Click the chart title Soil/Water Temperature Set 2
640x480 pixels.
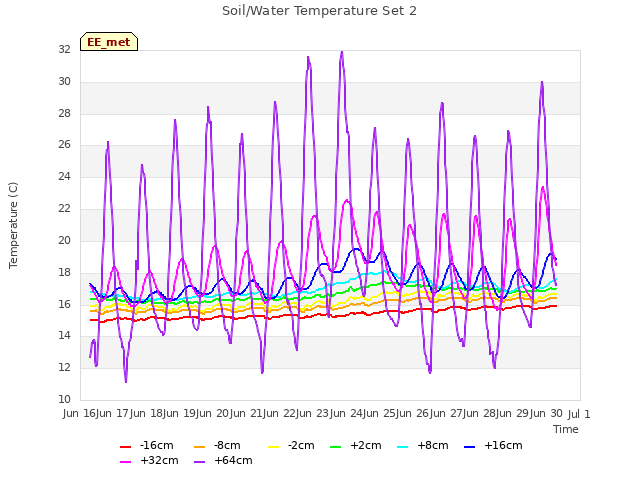[319, 11]
